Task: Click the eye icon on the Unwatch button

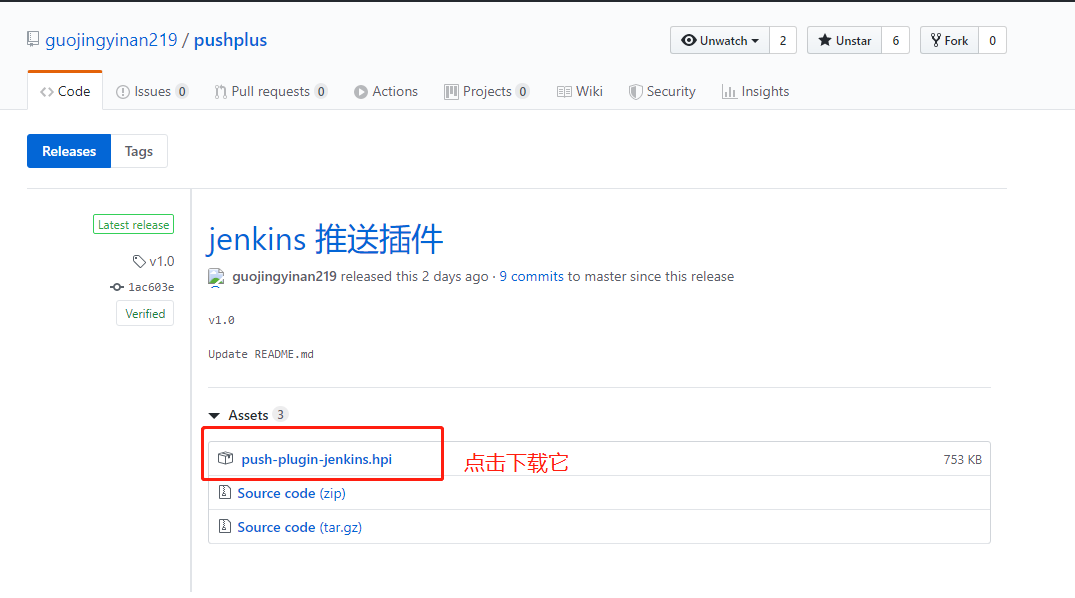Action: point(689,40)
